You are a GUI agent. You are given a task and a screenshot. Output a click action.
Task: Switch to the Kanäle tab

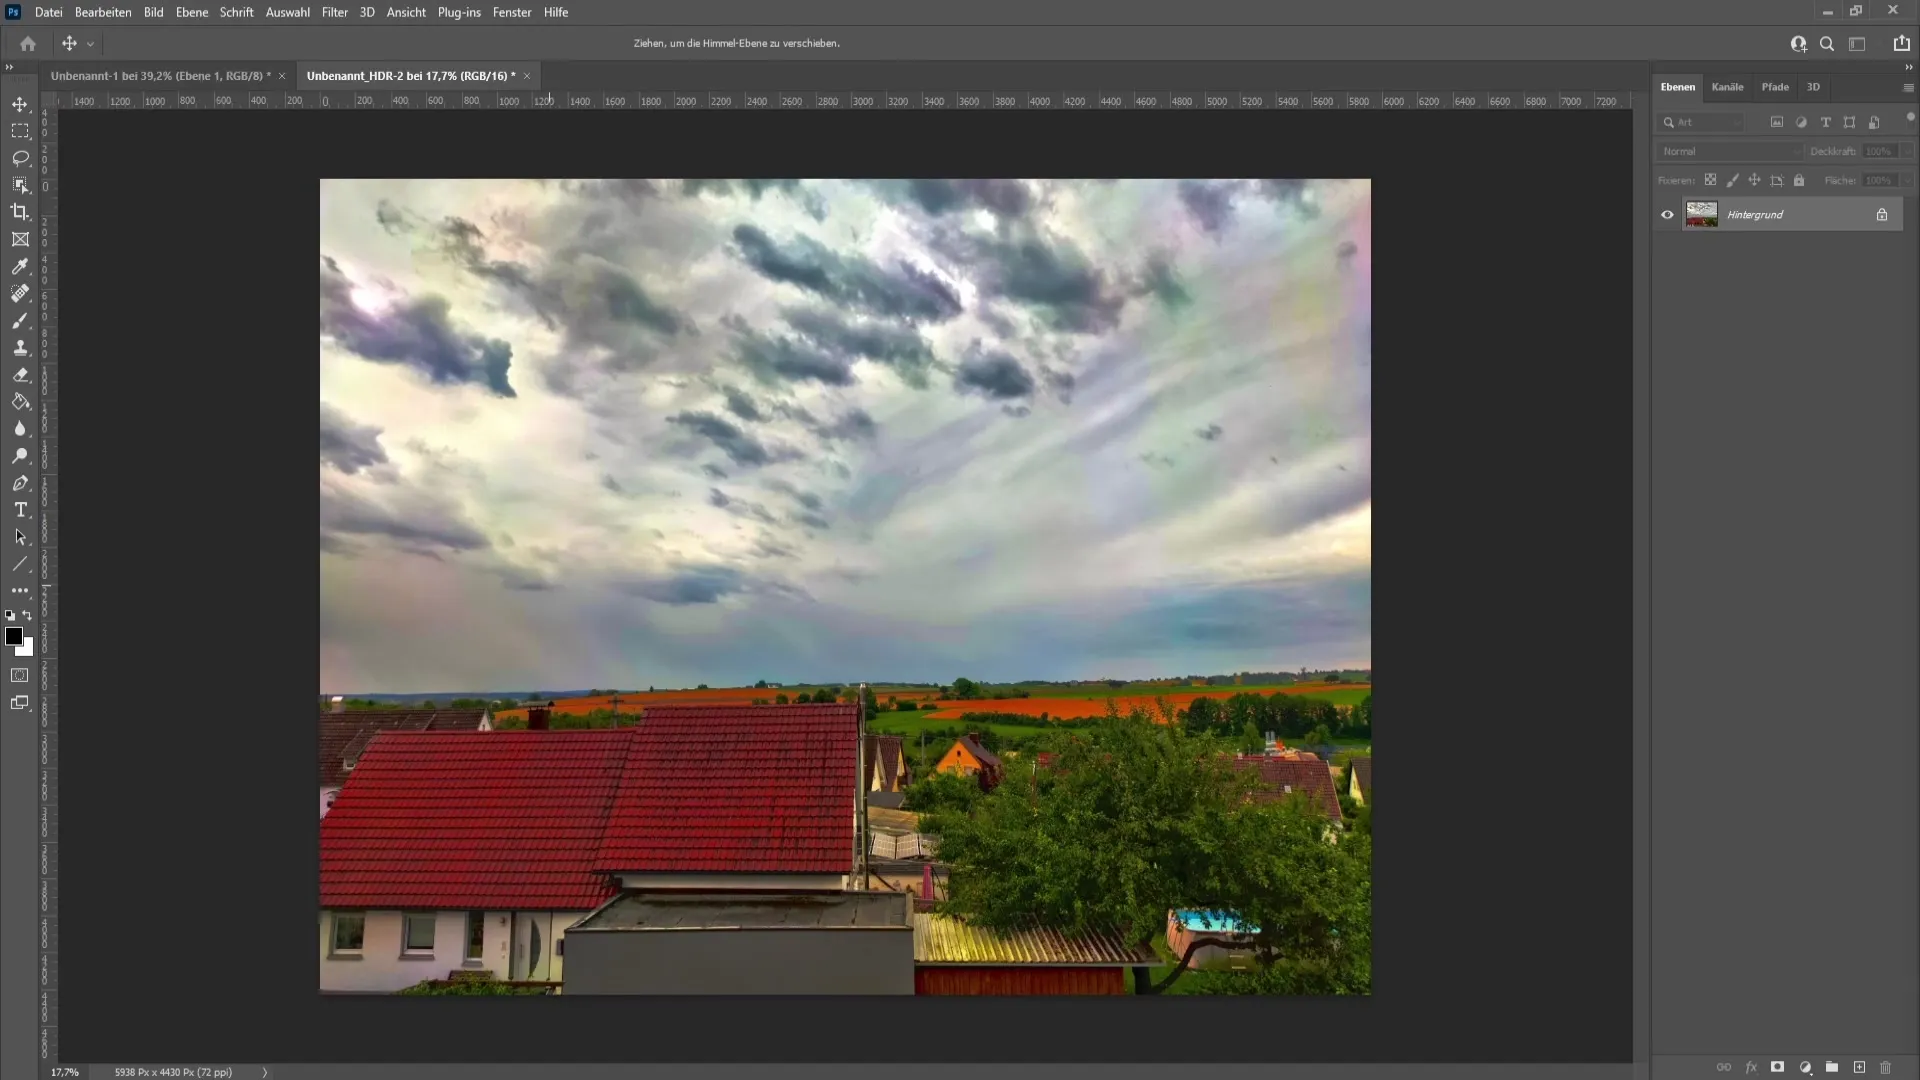(x=1727, y=87)
